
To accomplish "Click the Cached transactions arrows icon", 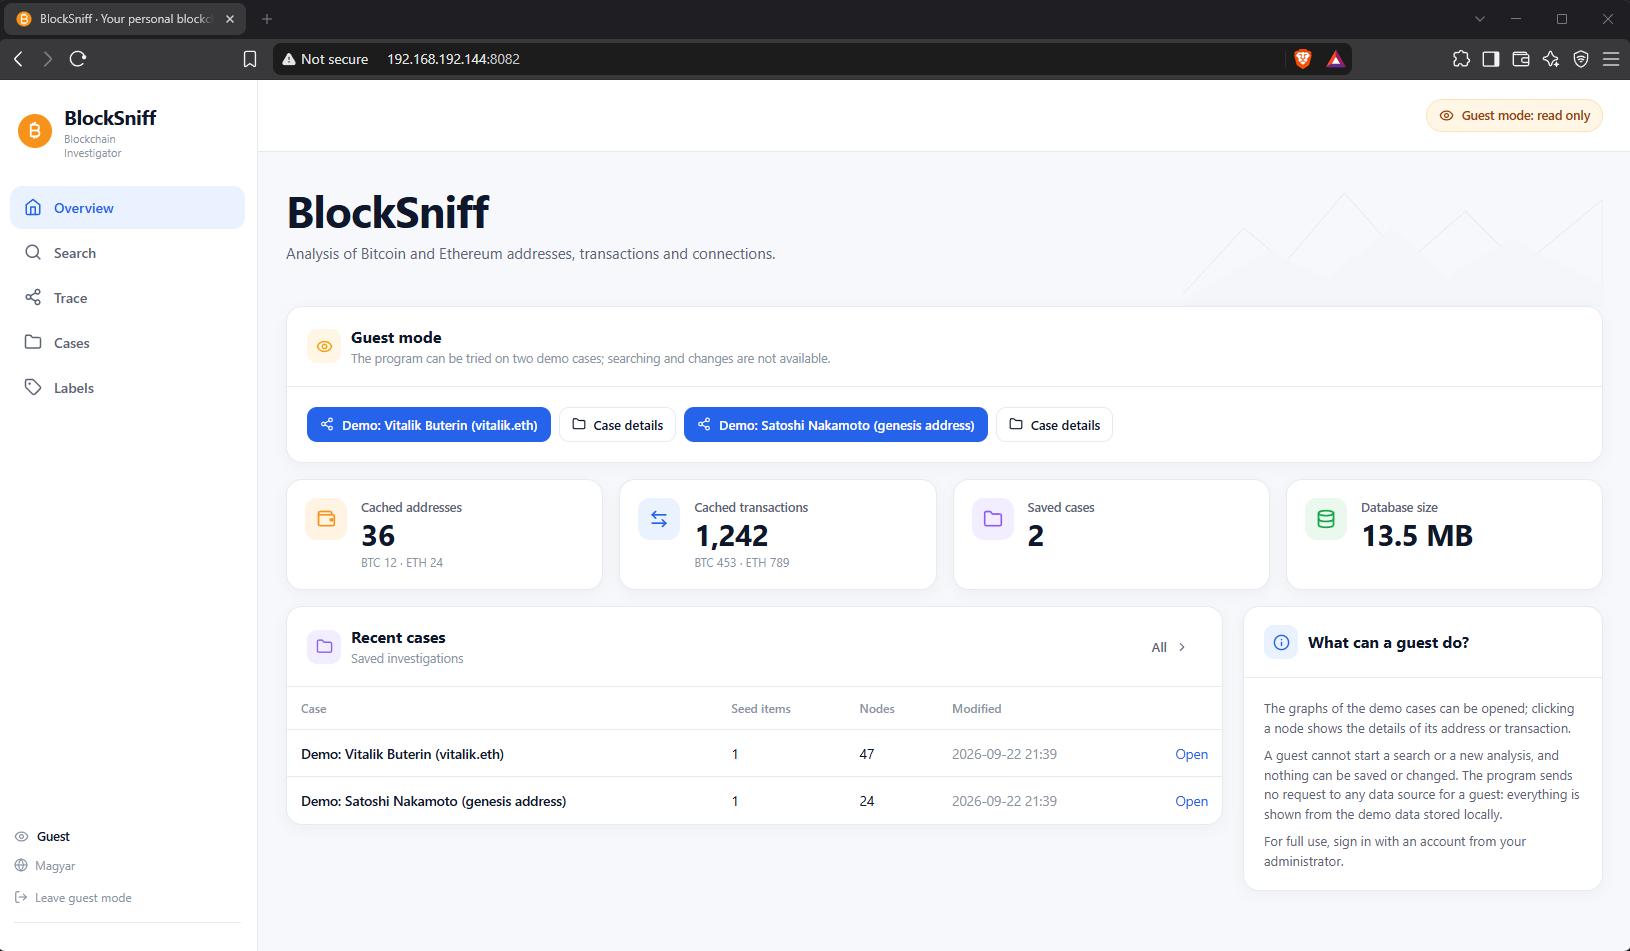I will pyautogui.click(x=659, y=519).
